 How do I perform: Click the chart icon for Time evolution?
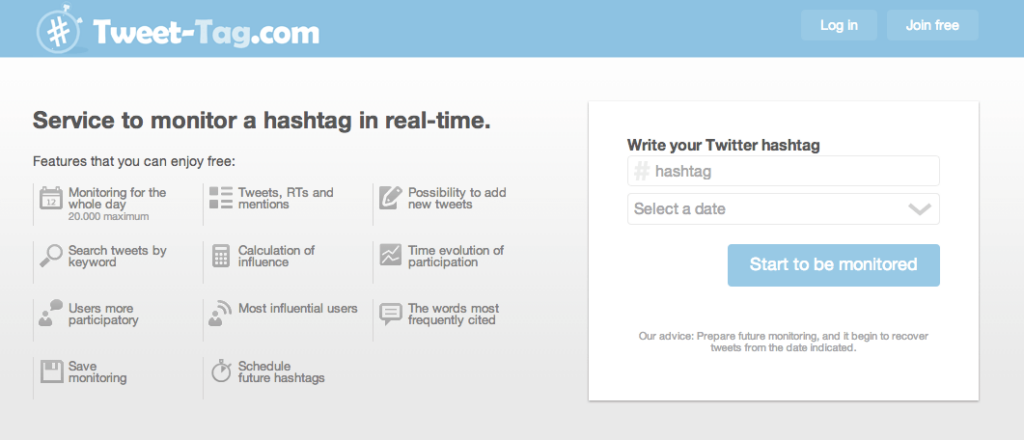tap(391, 255)
